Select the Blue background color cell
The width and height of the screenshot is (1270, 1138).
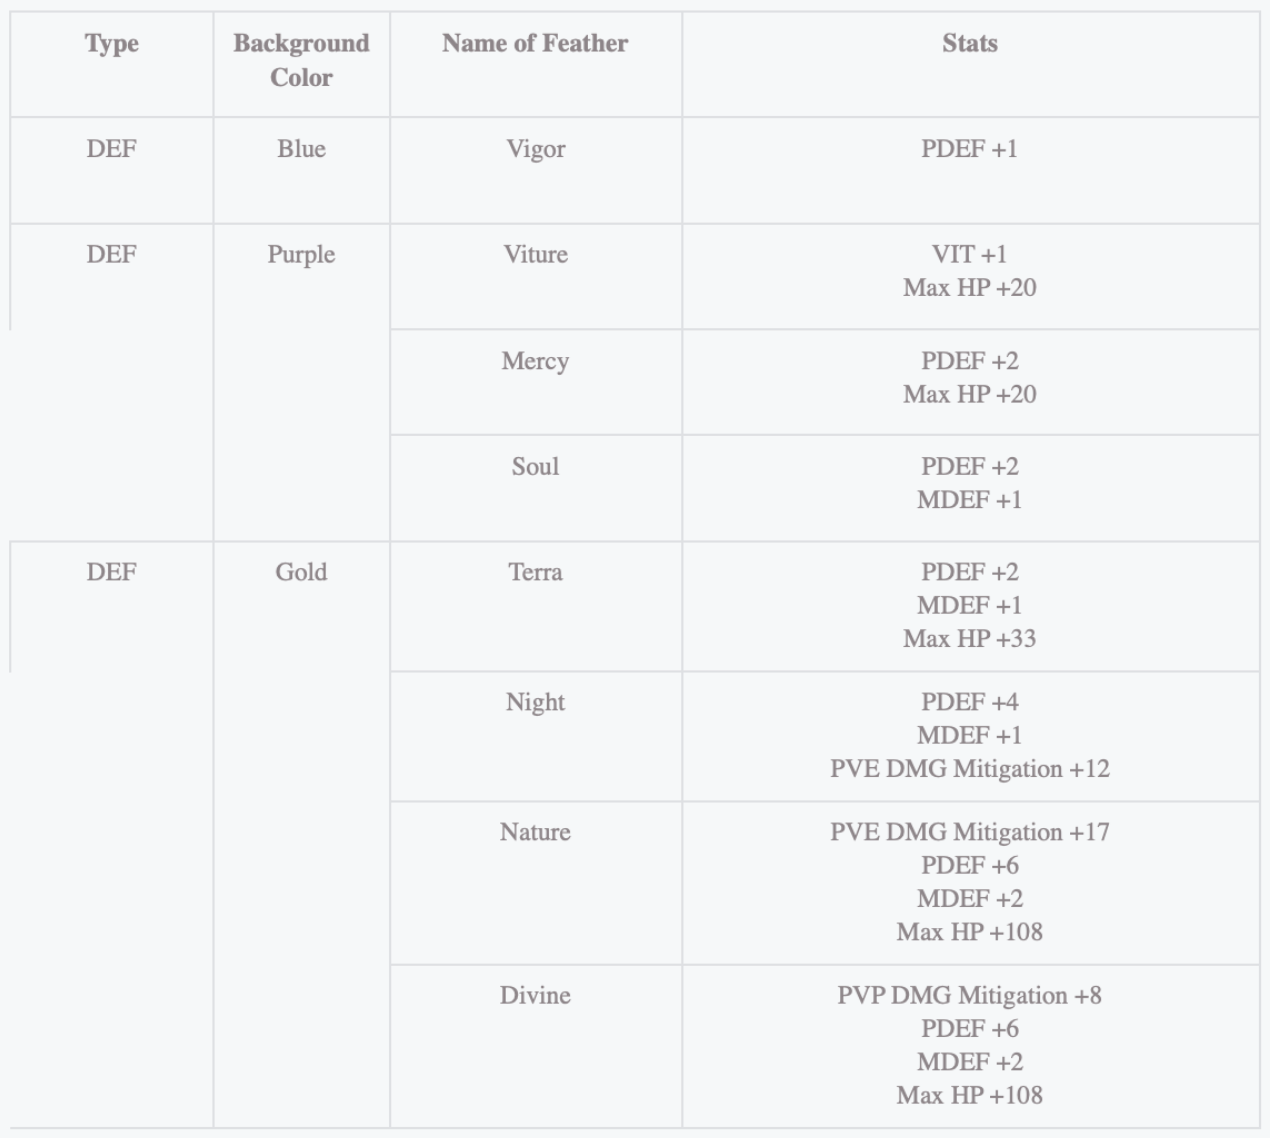tap(301, 149)
